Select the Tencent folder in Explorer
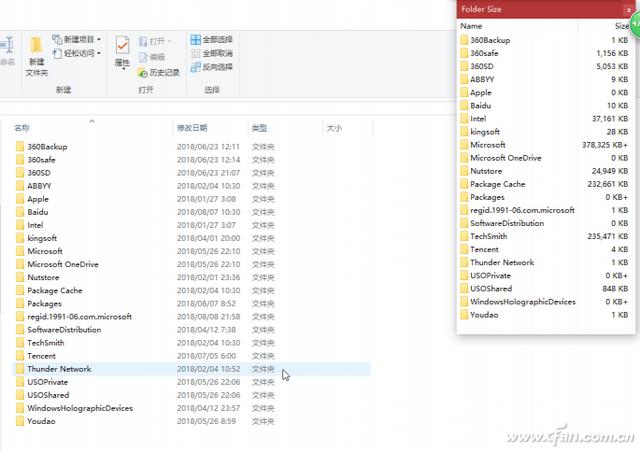Image resolution: width=640 pixels, height=452 pixels. click(x=36, y=356)
